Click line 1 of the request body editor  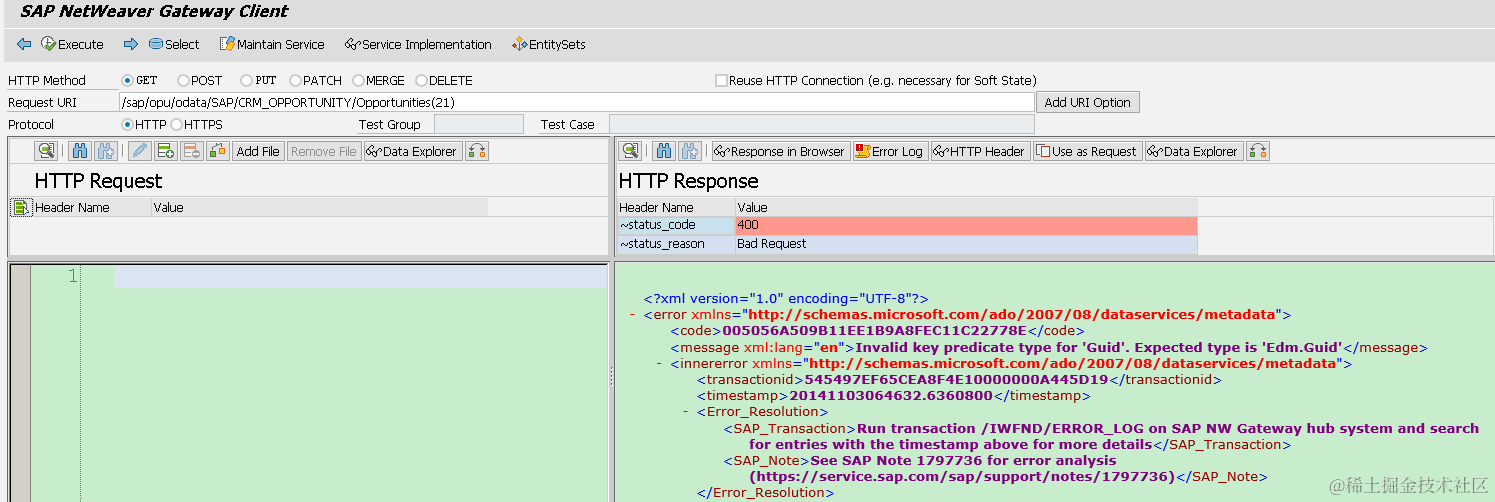[x=360, y=276]
